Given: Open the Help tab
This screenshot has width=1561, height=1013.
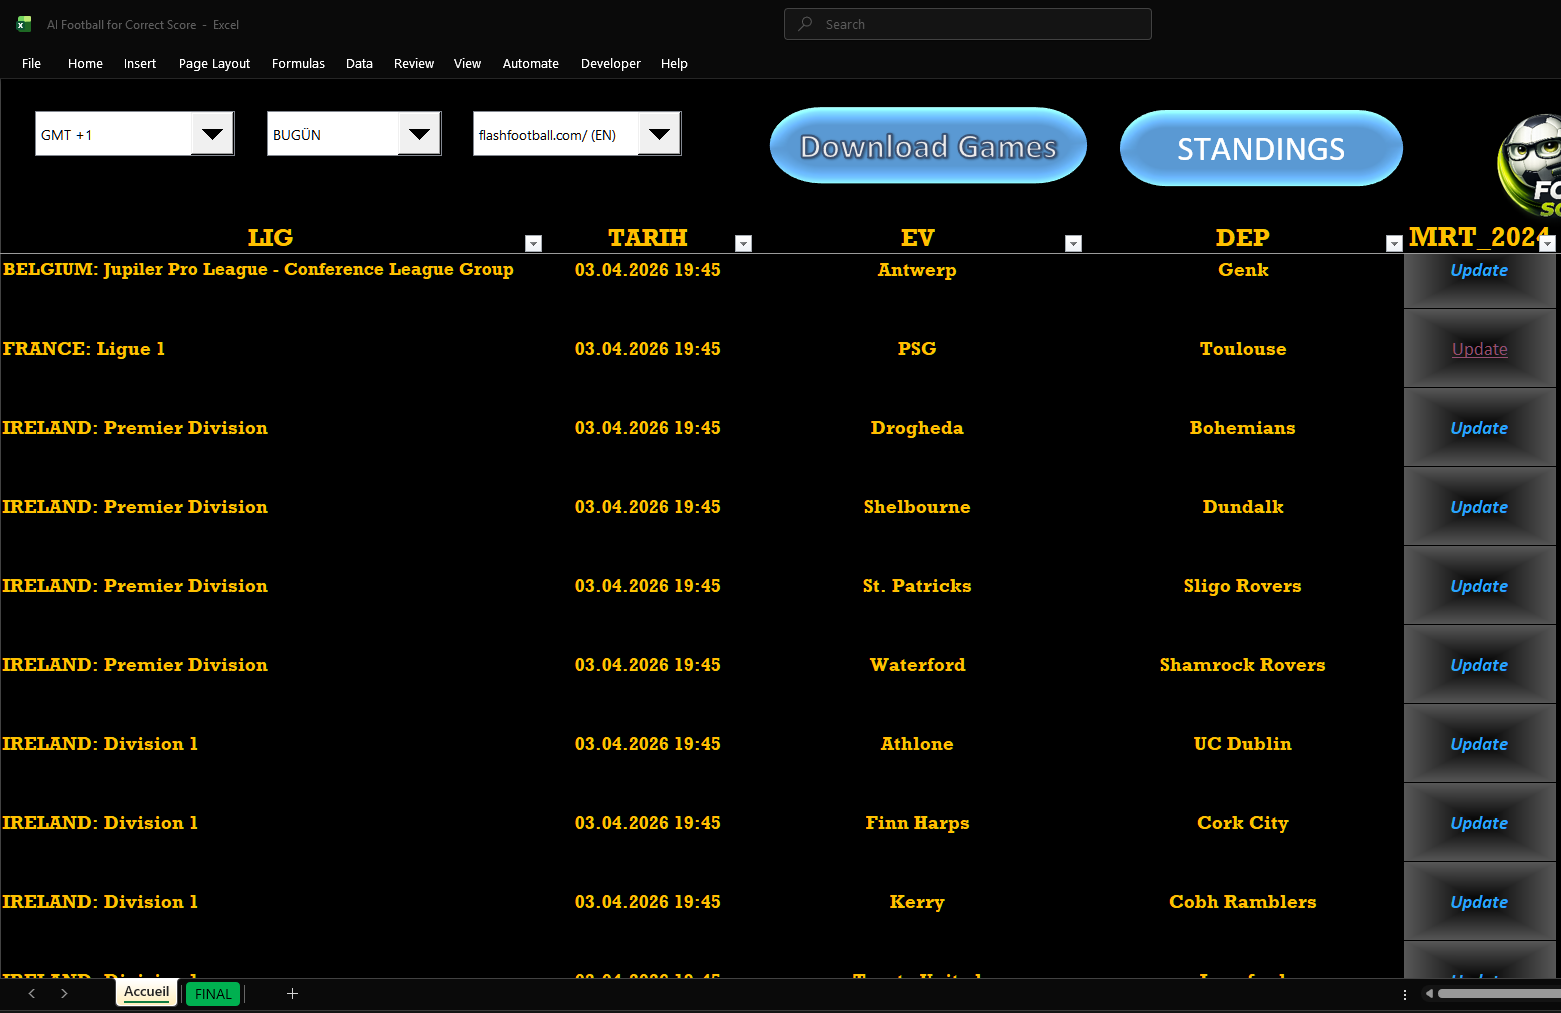Looking at the screenshot, I should click(x=674, y=63).
